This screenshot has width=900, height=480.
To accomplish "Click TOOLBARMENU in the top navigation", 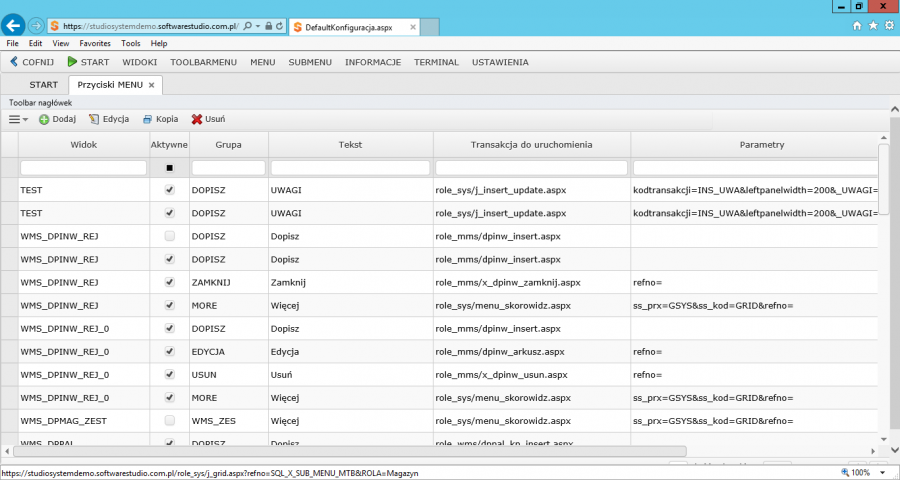I will (203, 62).
